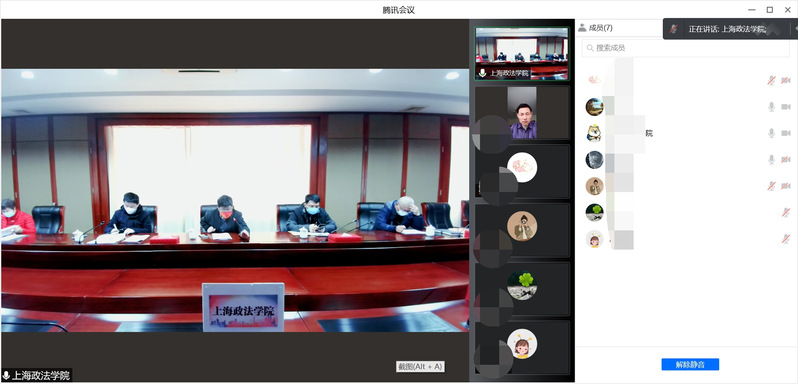Select the 上海政法学院 video thumbnail at the top
Viewport: 798px width, 384px height.
tap(522, 53)
